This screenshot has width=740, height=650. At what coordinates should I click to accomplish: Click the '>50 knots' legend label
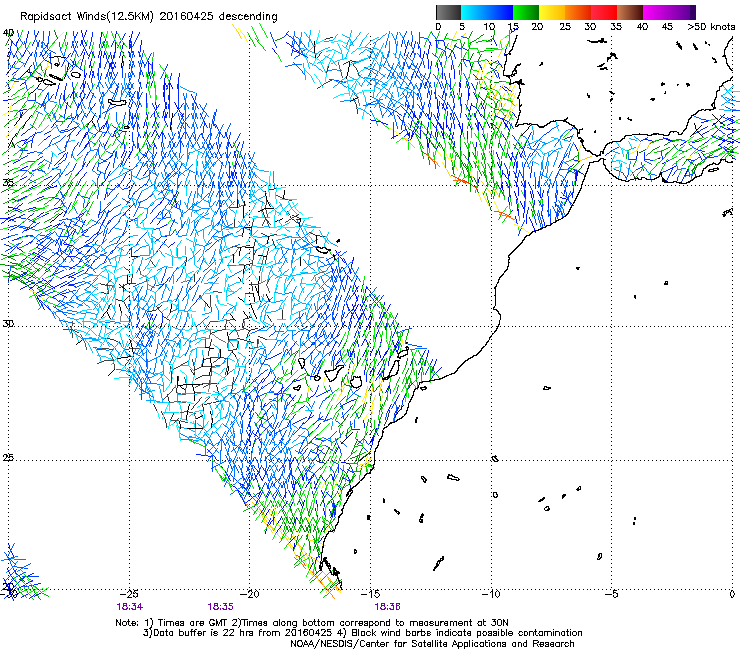coord(711,27)
